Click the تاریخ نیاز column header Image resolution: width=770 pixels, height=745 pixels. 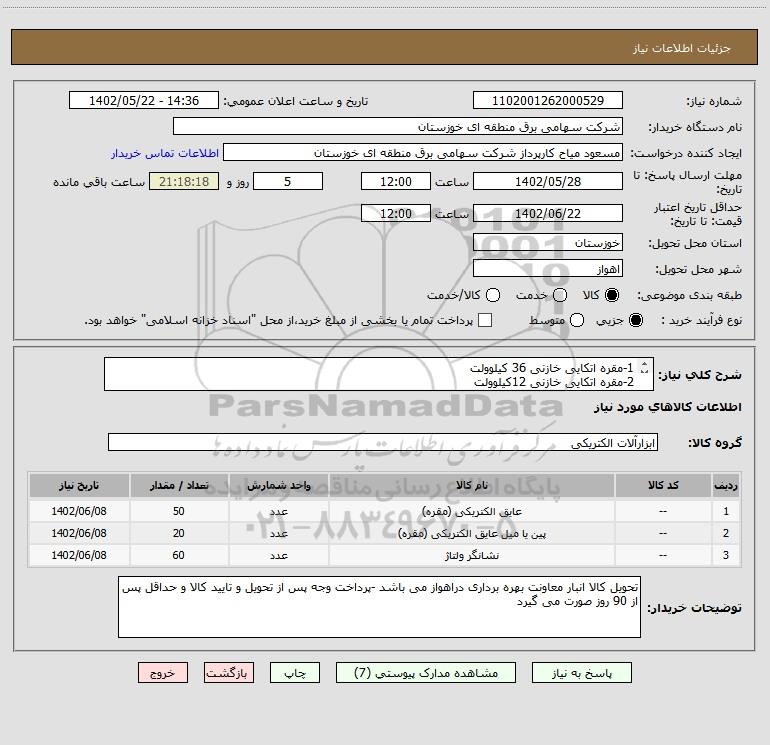click(79, 485)
